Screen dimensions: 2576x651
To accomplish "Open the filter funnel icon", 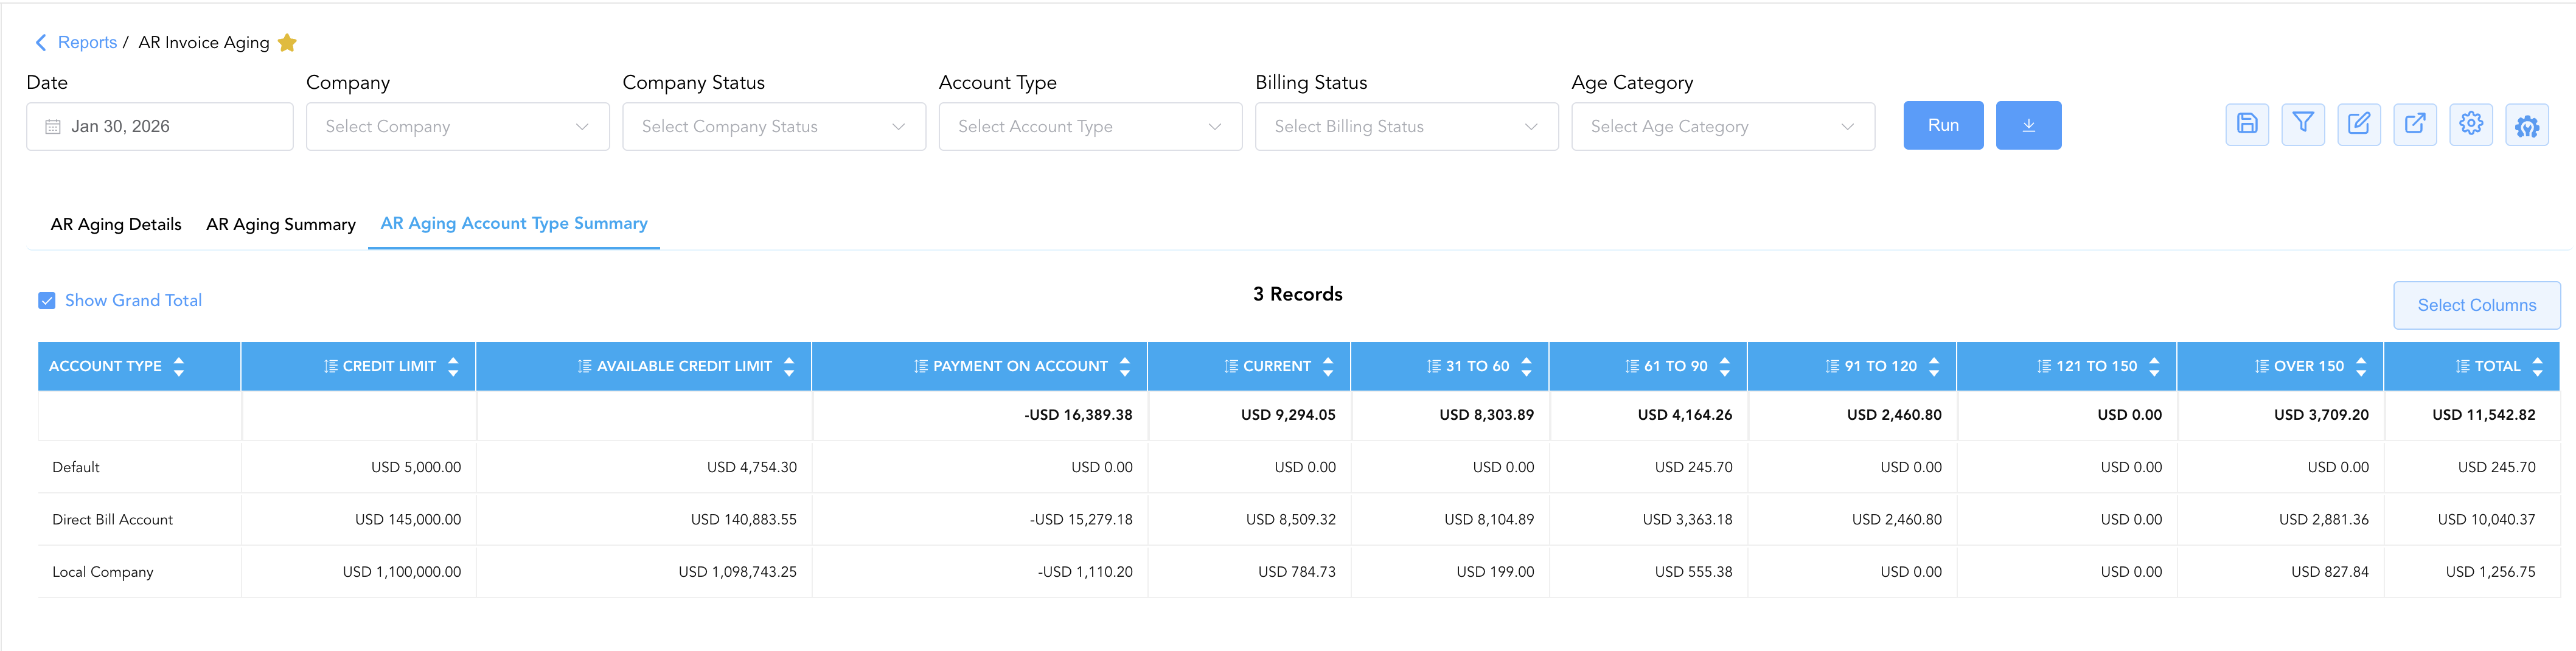I will [x=2303, y=125].
